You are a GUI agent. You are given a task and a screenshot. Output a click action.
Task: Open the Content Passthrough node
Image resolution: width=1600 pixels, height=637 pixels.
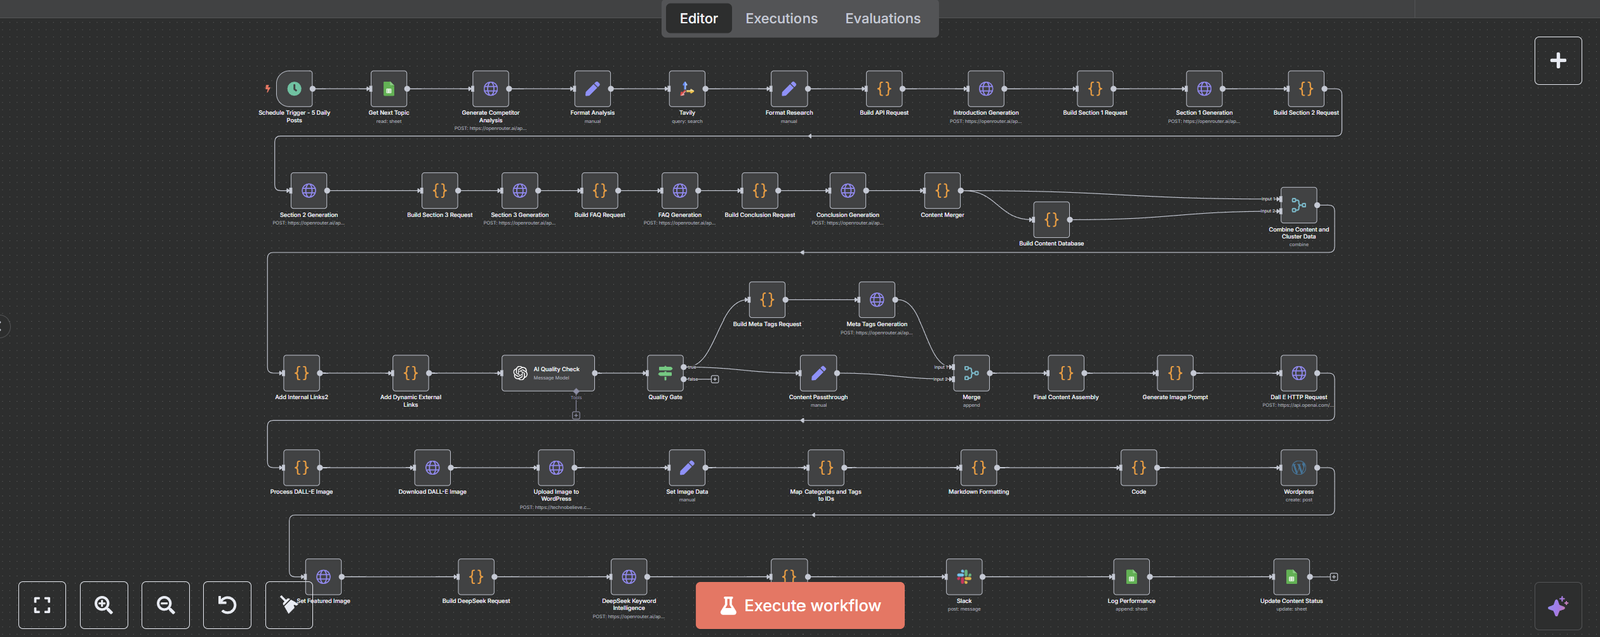point(818,373)
